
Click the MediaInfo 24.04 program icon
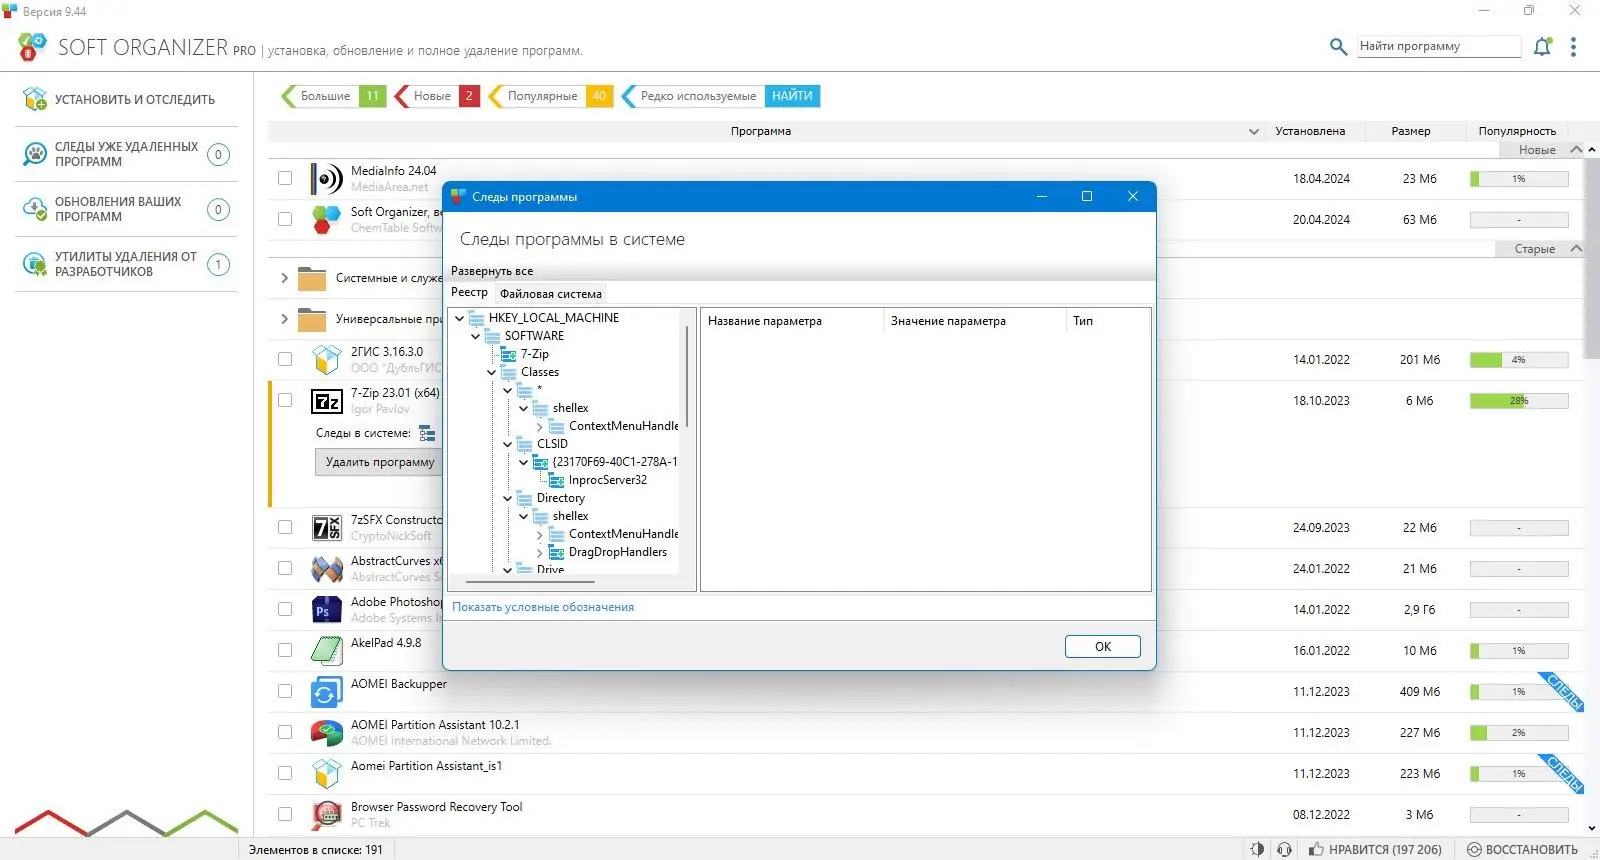pyautogui.click(x=326, y=179)
